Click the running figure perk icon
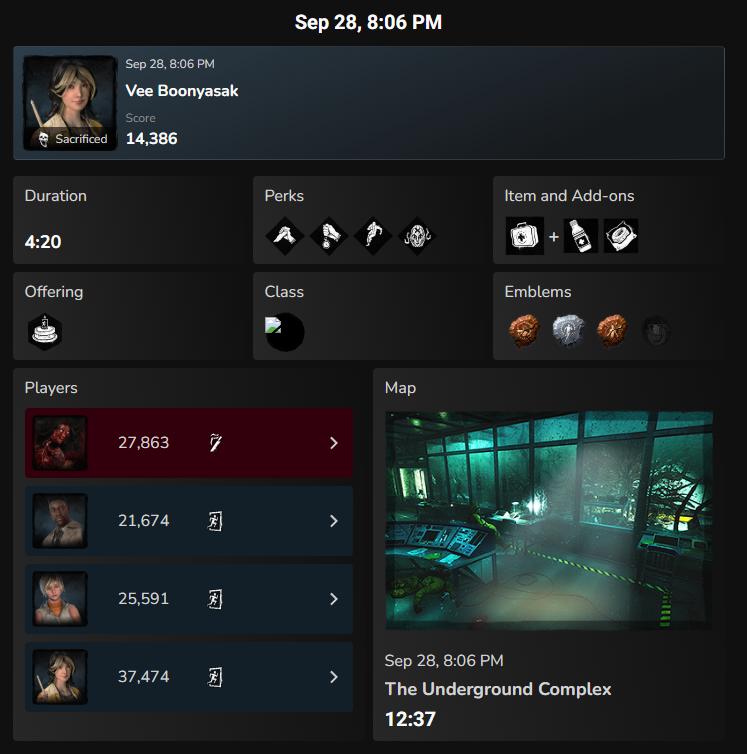 tap(373, 236)
